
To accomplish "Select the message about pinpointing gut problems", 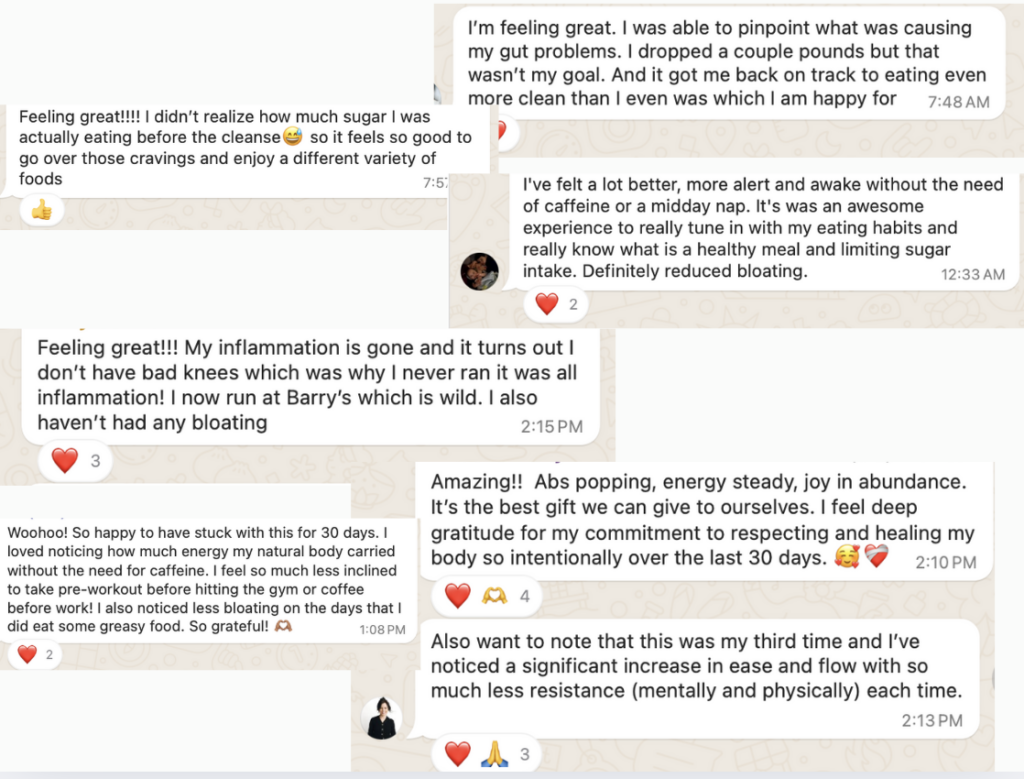I will coord(727,61).
